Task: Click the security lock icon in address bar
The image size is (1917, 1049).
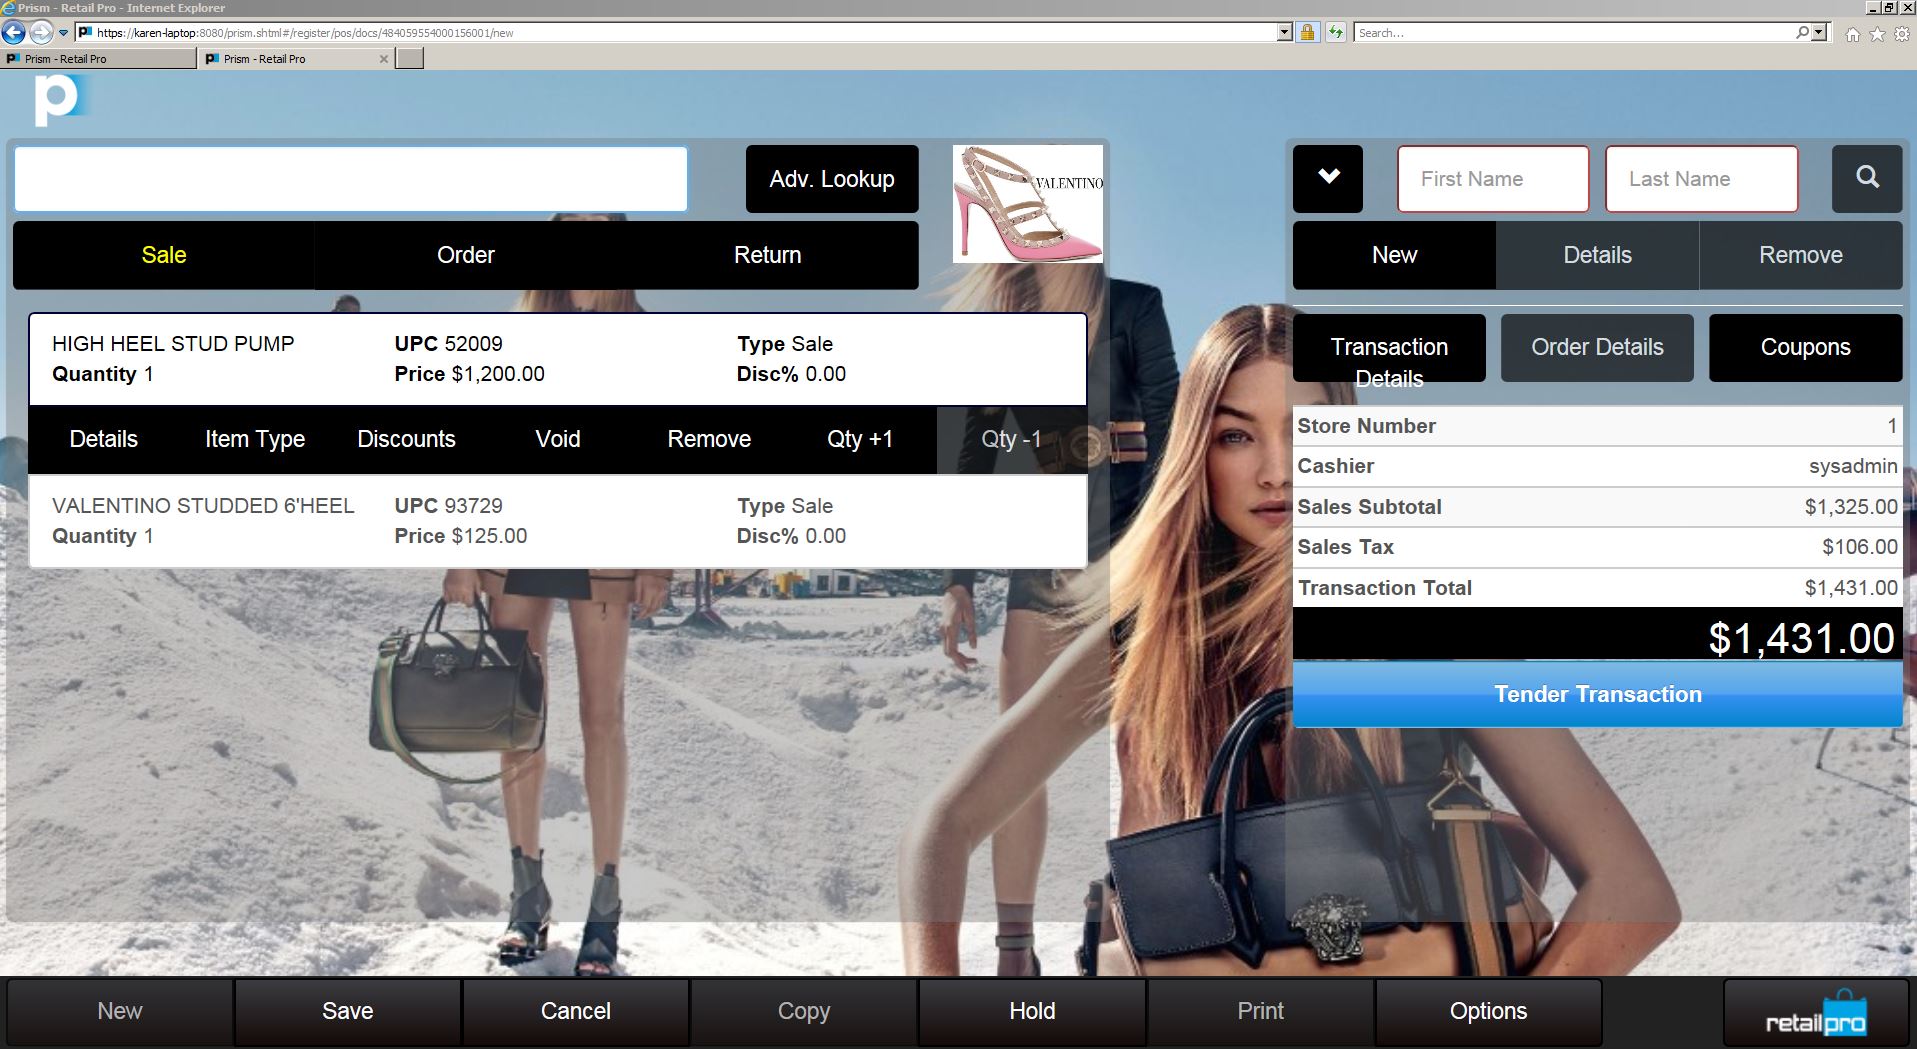Action: 1307,33
